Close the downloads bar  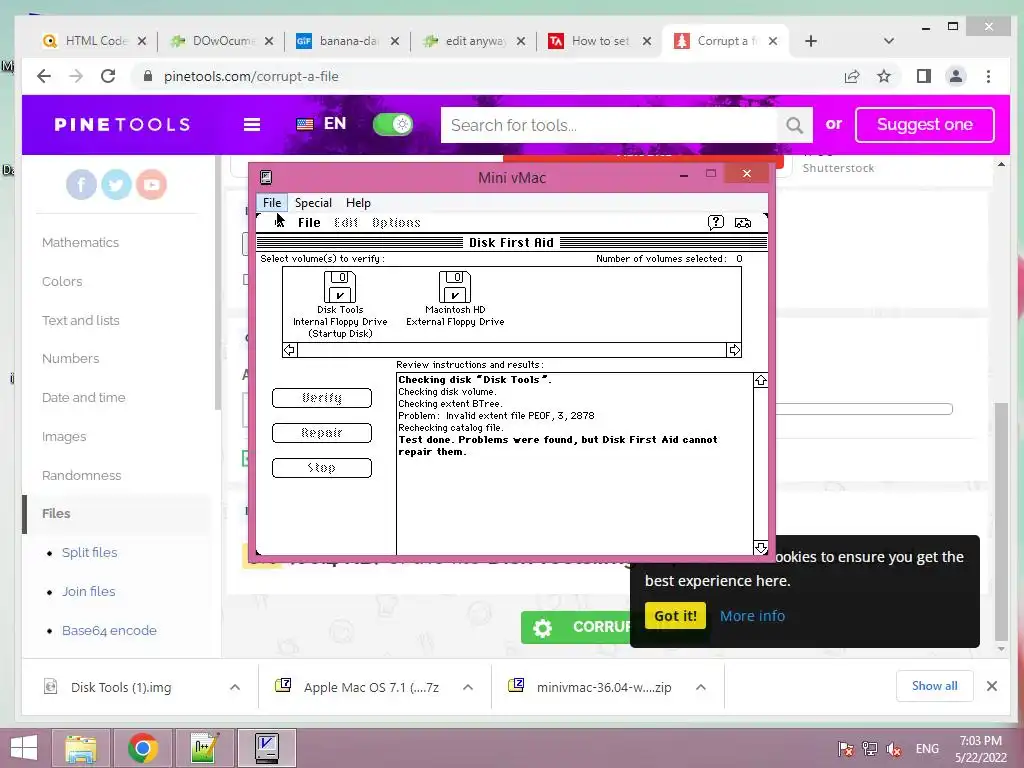[x=991, y=686]
